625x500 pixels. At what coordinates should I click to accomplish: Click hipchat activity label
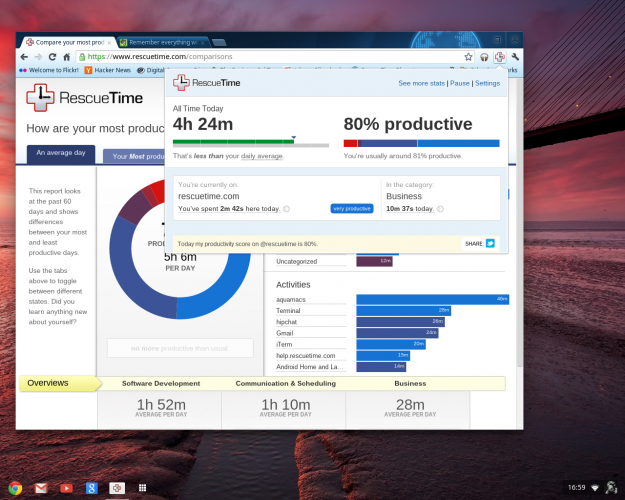pos(287,322)
